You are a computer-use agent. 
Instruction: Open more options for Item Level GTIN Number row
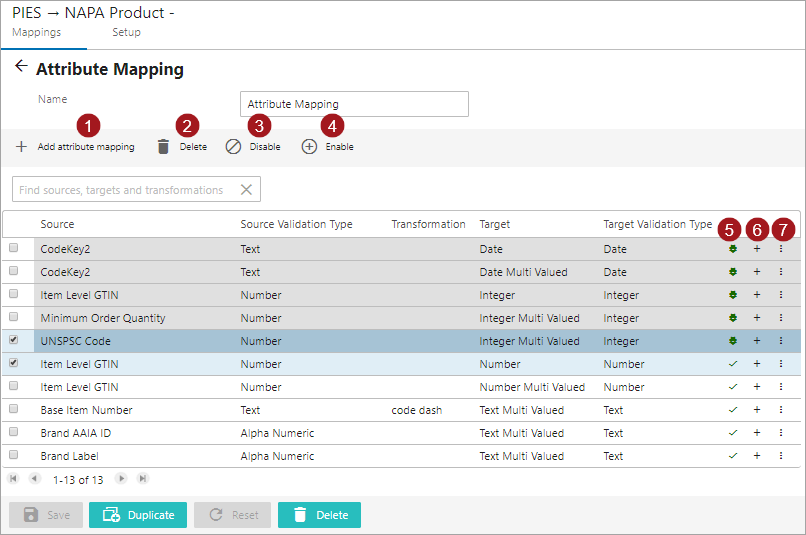pyautogui.click(x=781, y=364)
